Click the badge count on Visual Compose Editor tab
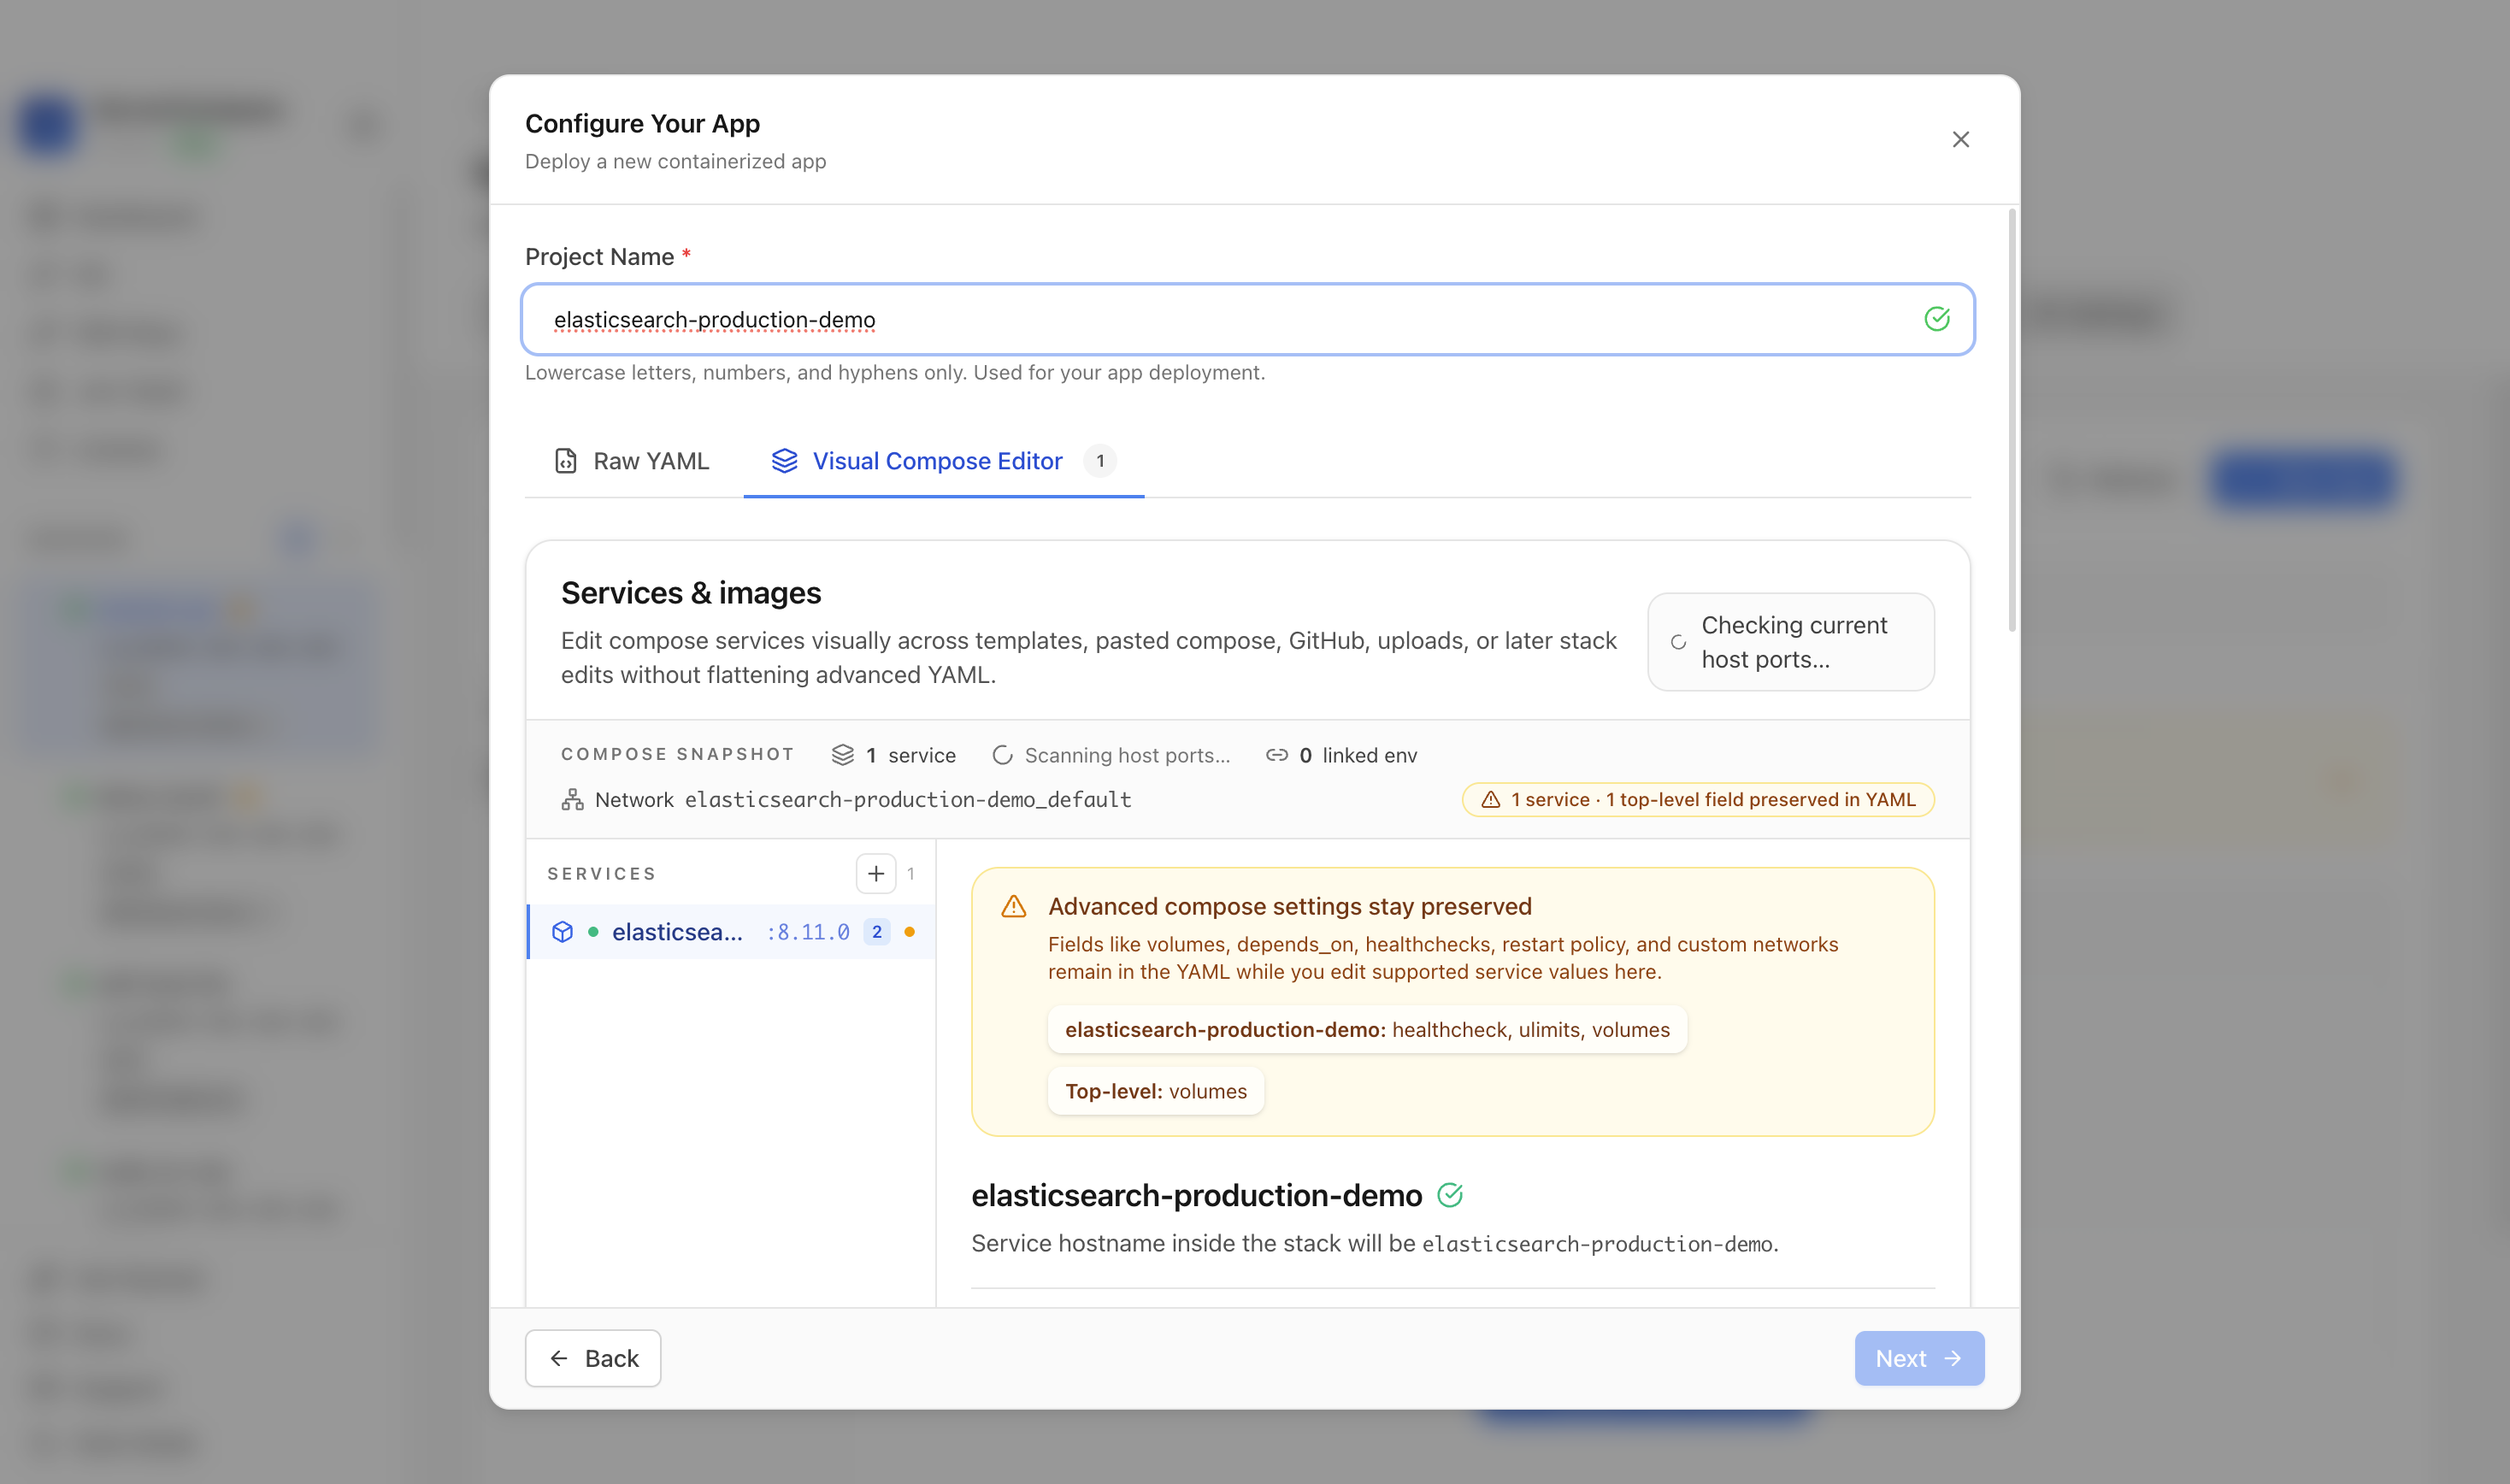This screenshot has width=2510, height=1484. pos(1099,461)
